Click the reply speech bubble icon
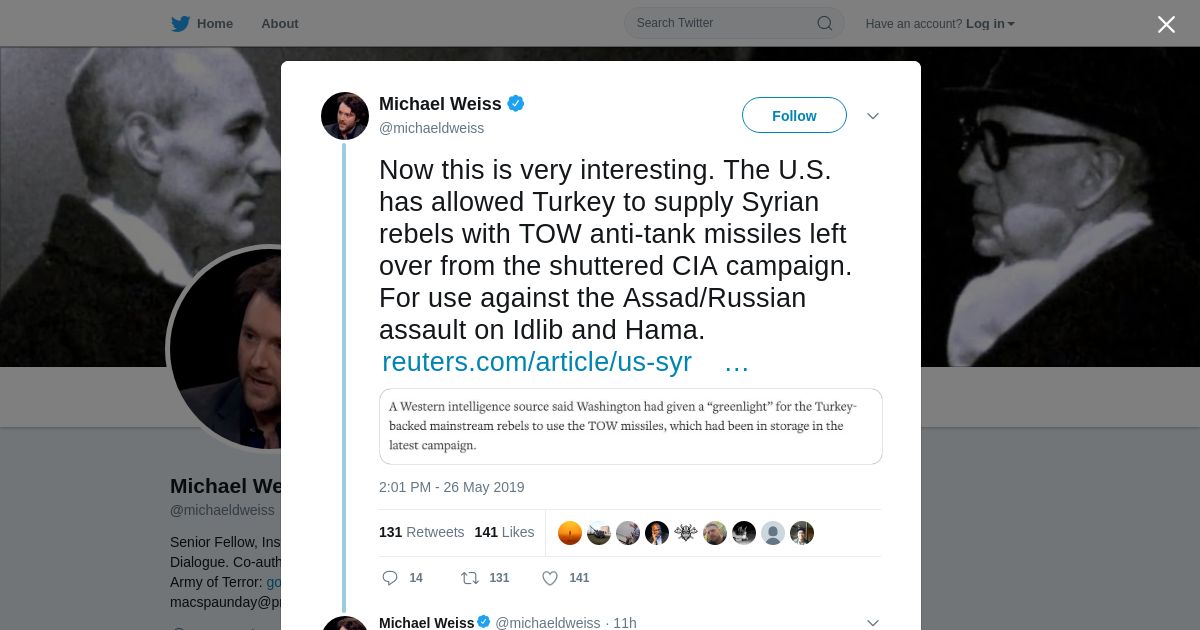Viewport: 1200px width, 630px height. click(390, 578)
